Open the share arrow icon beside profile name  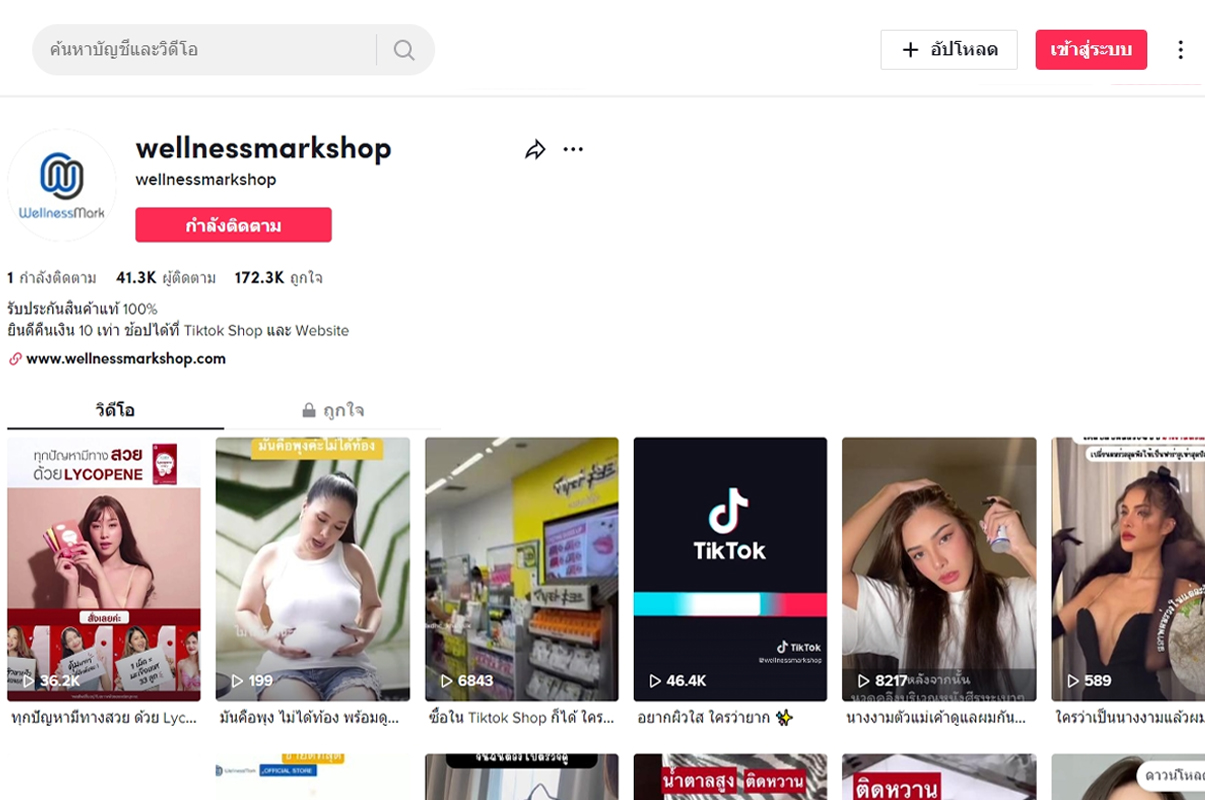pyautogui.click(x=535, y=150)
